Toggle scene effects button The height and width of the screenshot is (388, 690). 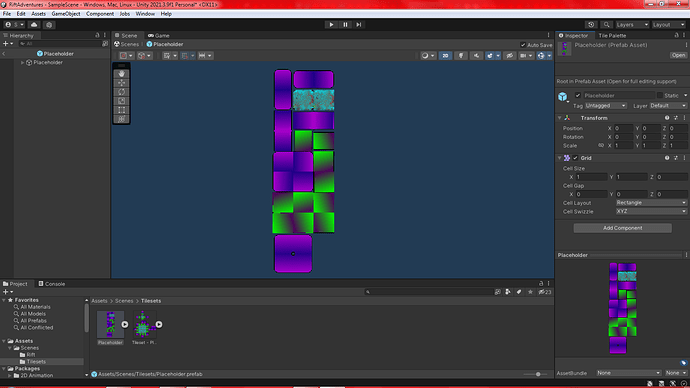coord(490,55)
